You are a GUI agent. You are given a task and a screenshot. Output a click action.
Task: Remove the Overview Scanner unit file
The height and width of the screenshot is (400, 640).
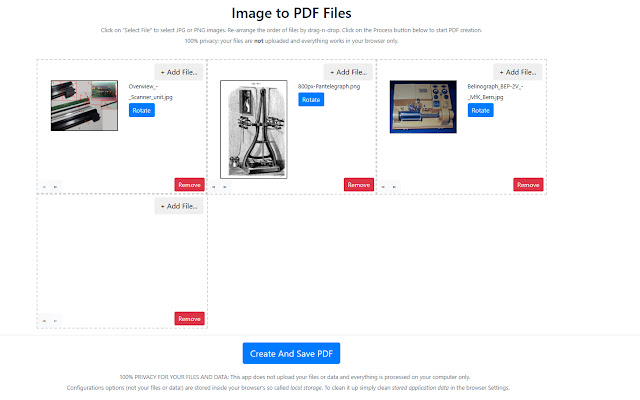tap(189, 185)
